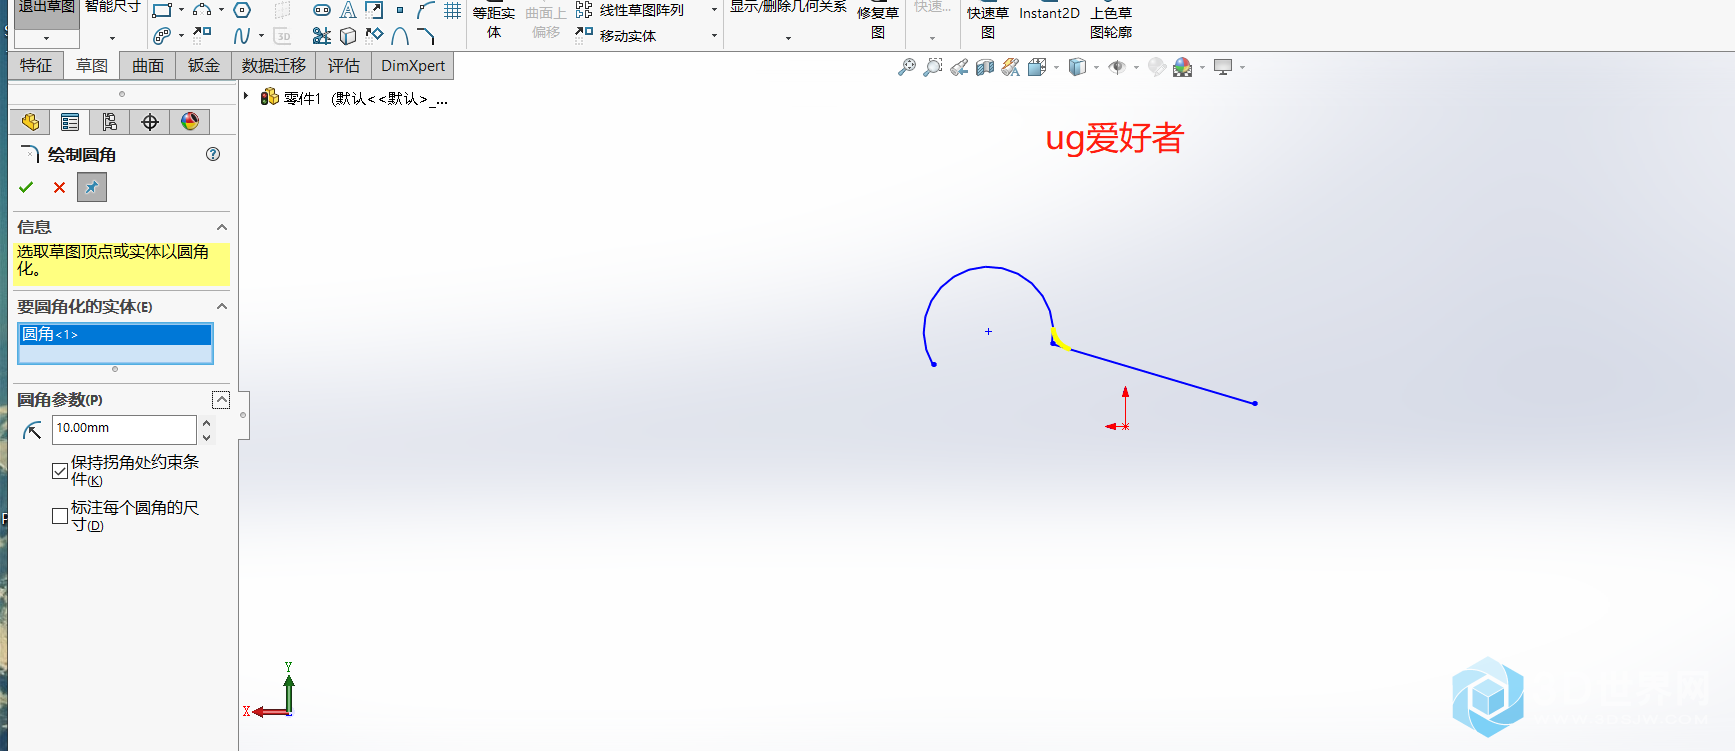Open the 显示/删除几何关系 dropdown arrow
The width and height of the screenshot is (1735, 751).
point(788,38)
